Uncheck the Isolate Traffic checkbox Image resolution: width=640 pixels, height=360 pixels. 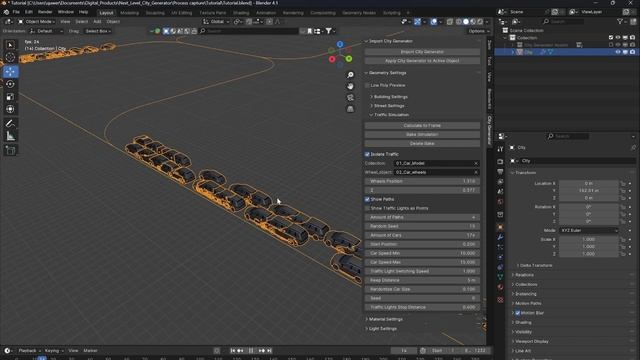pos(367,154)
